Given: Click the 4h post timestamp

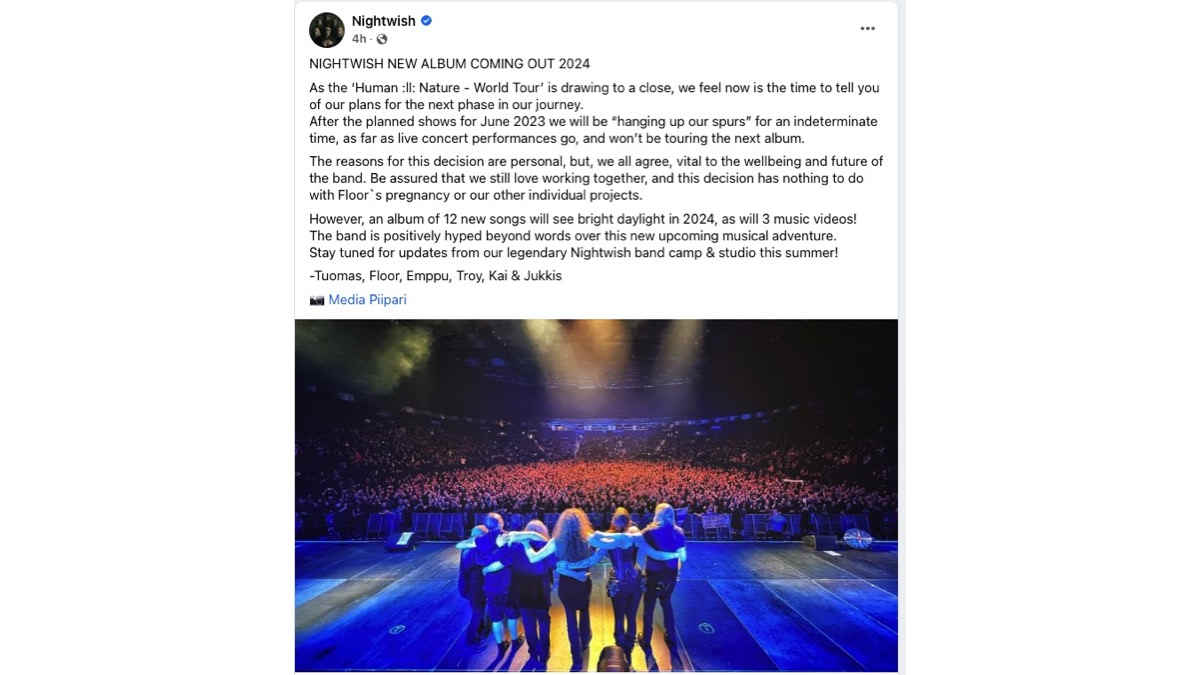Looking at the screenshot, I should [x=359, y=39].
